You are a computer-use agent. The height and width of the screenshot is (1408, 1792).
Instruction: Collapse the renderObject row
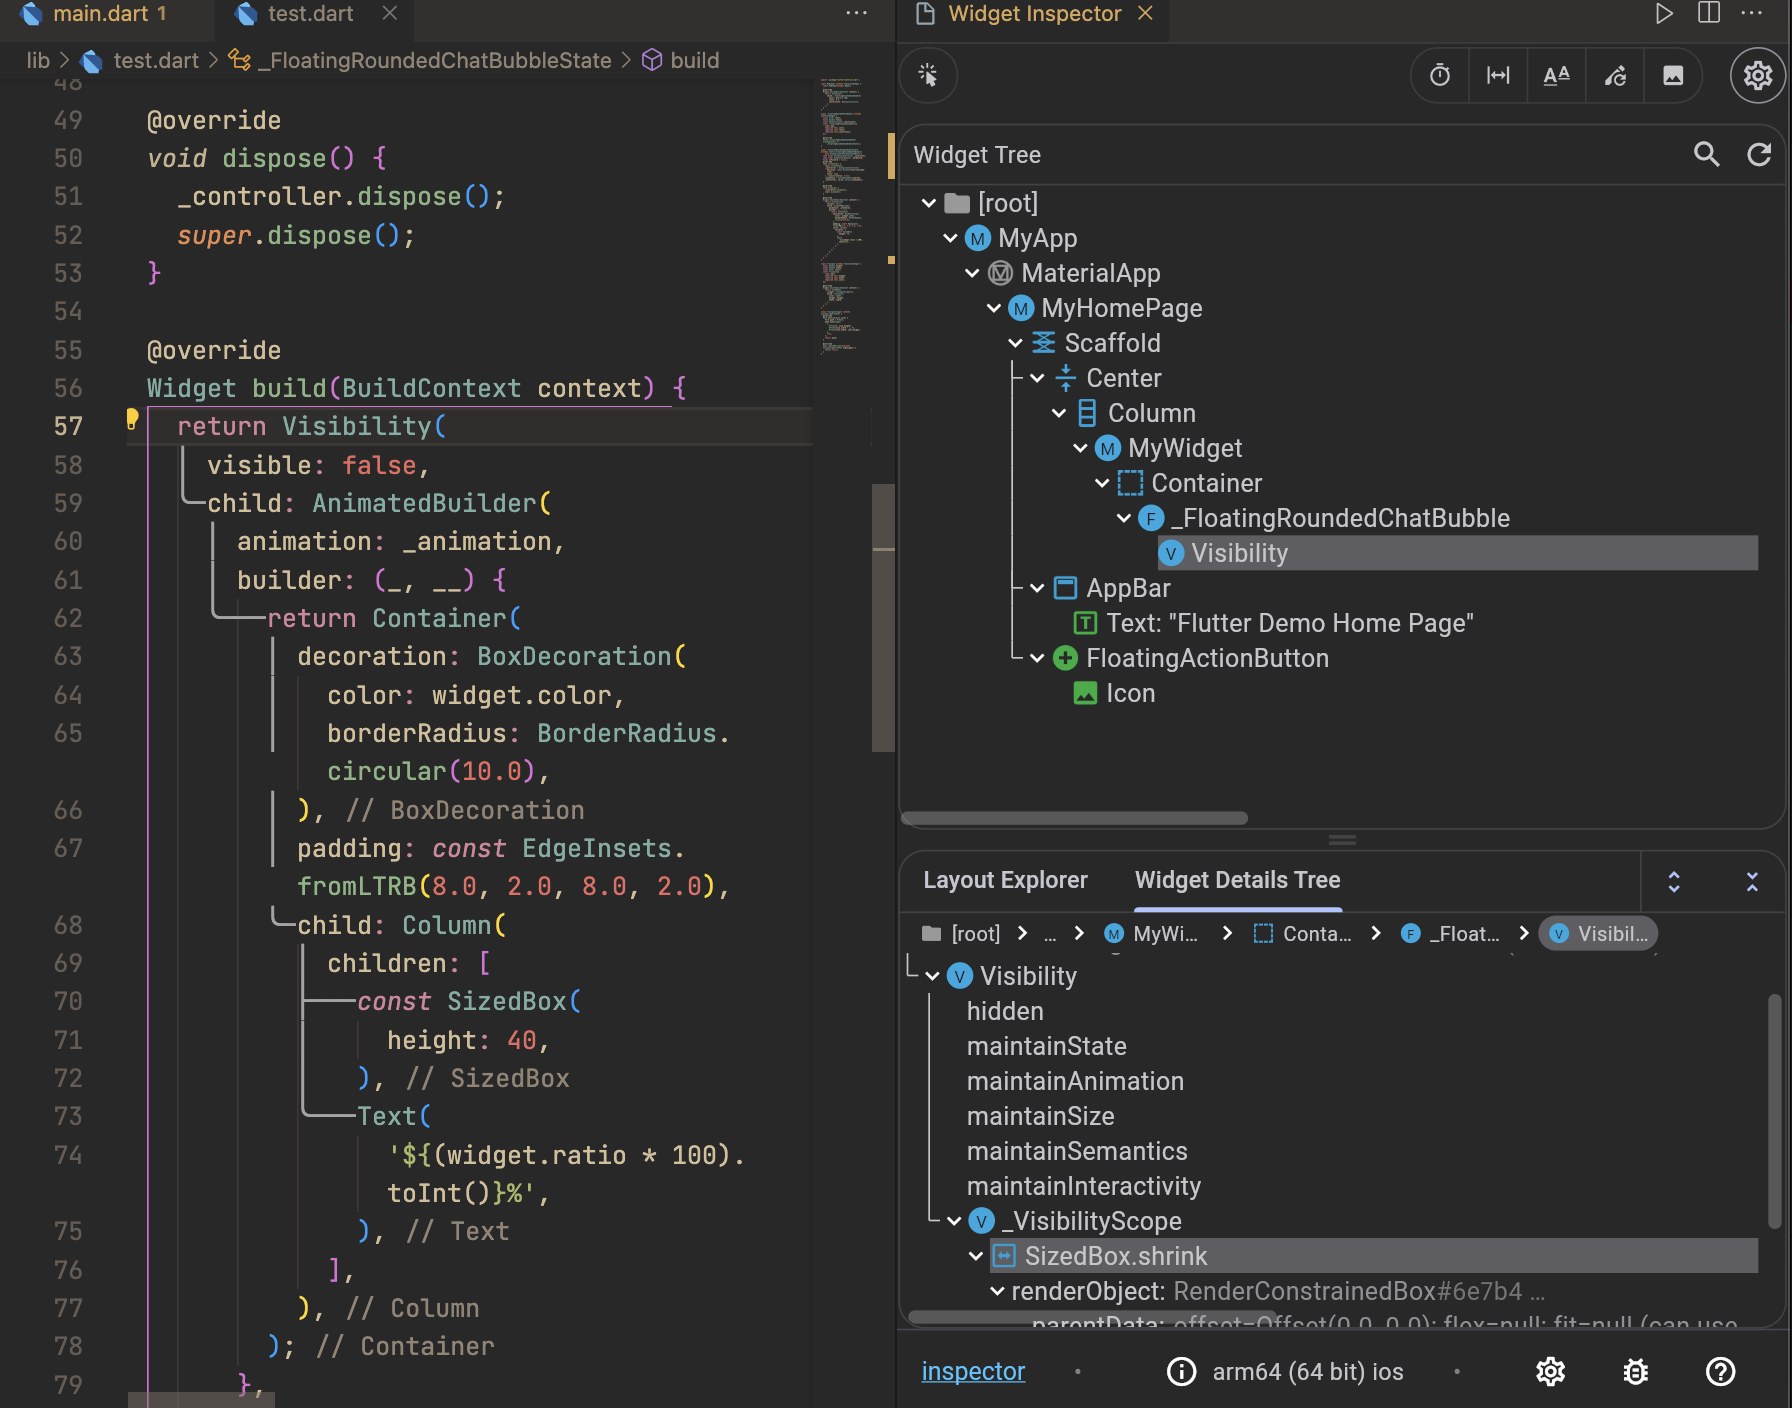tap(997, 1291)
